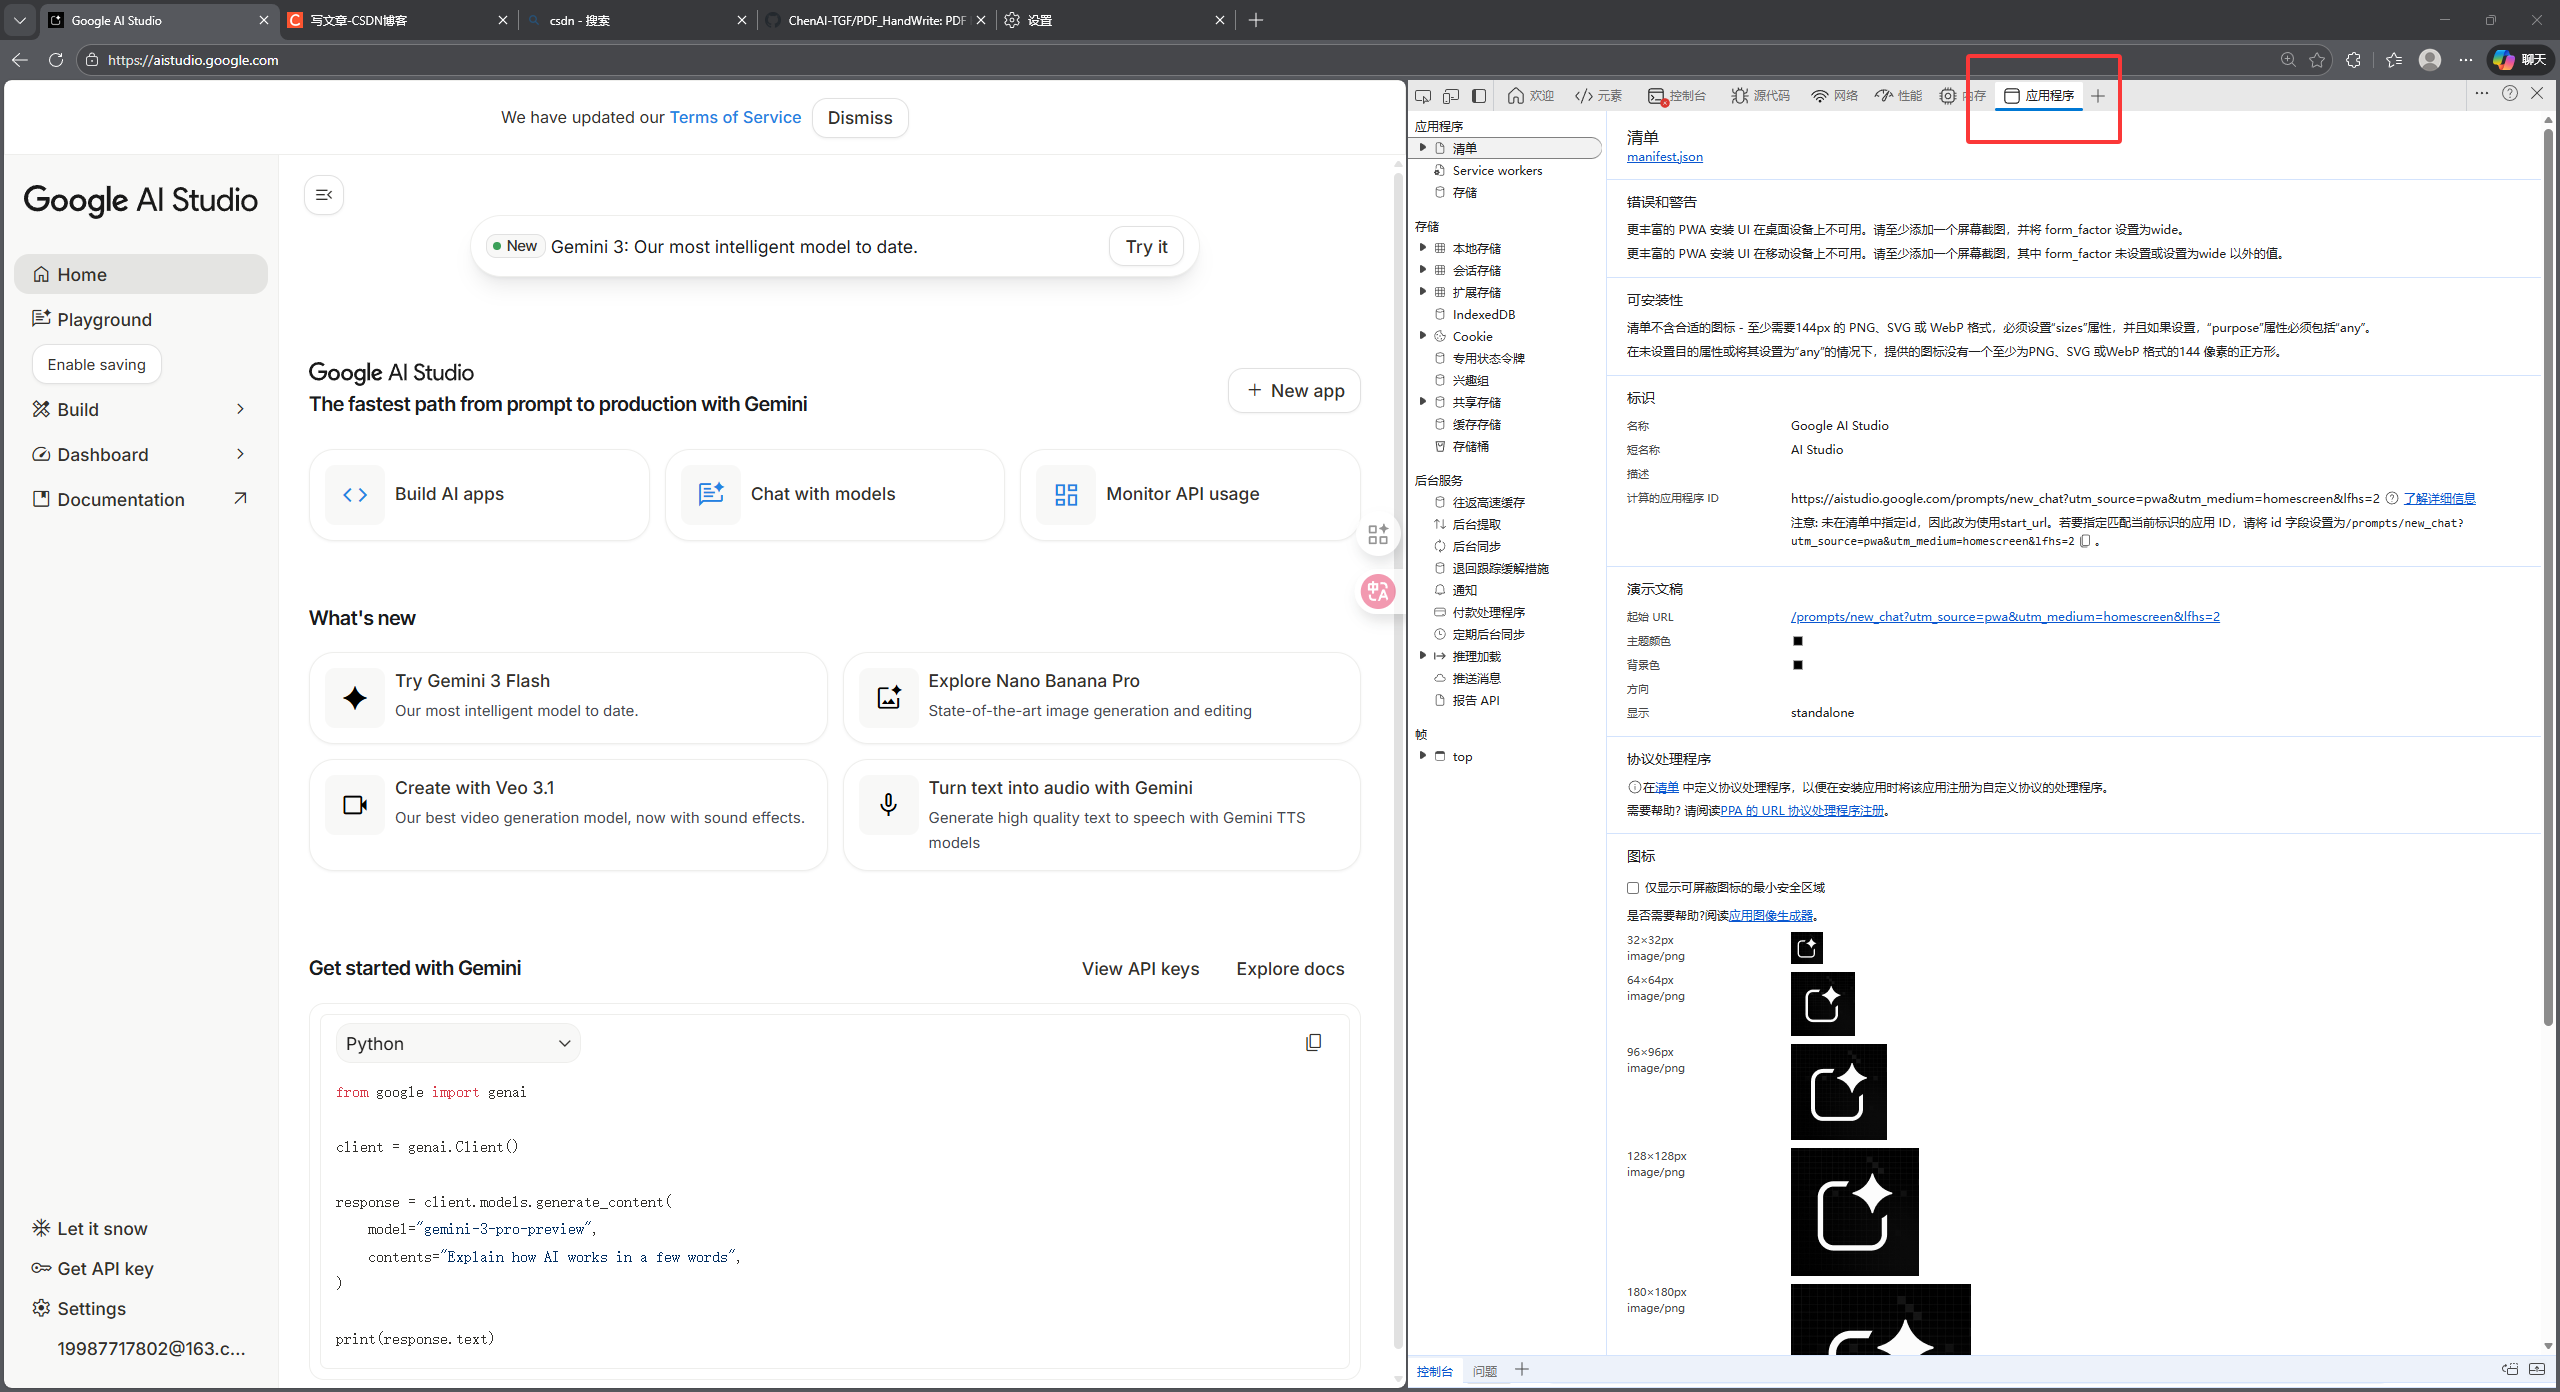Switch to the 网络 DevTools tab
The height and width of the screenshot is (1392, 2560).
click(x=1834, y=96)
